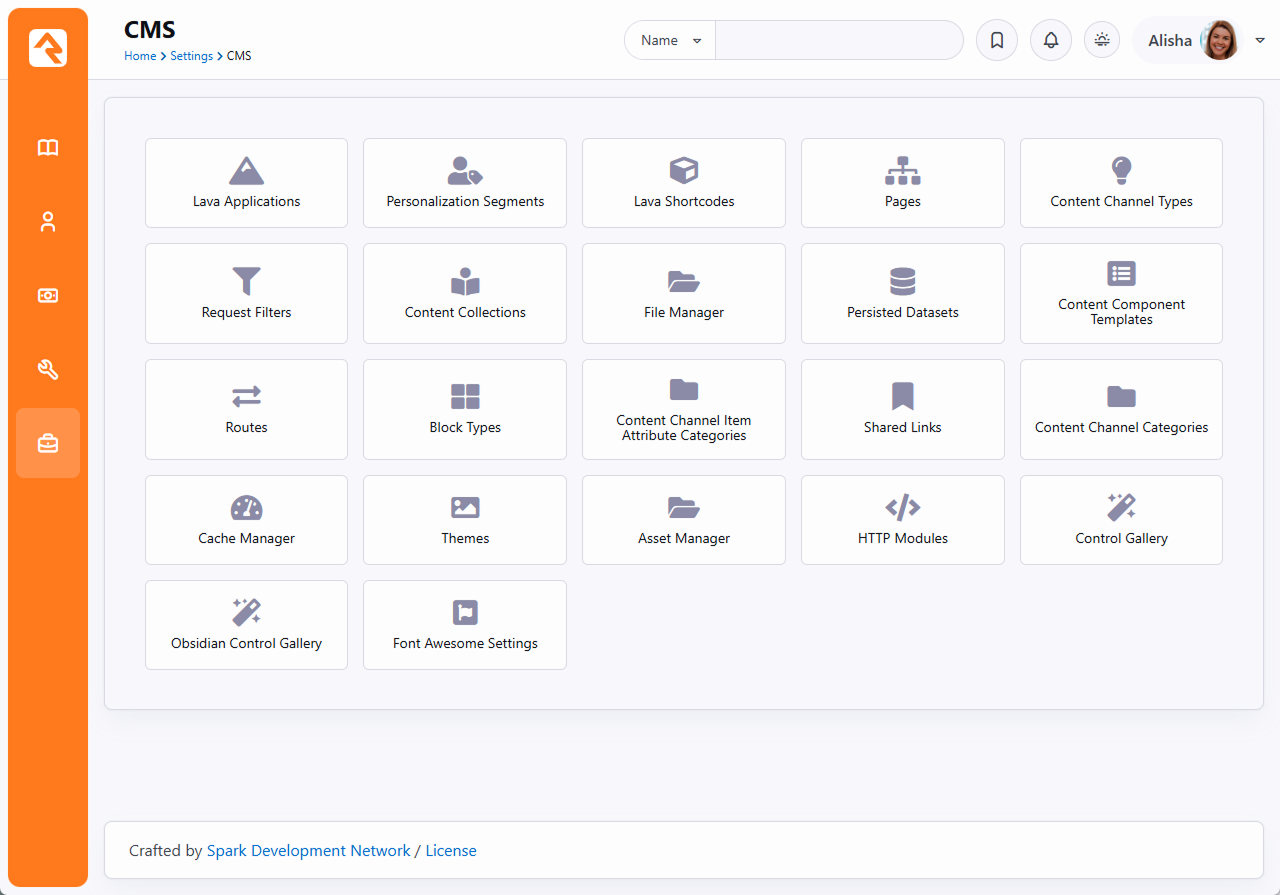The image size is (1280, 895).
Task: Click the Request Filters funnel icon
Action: 246,281
